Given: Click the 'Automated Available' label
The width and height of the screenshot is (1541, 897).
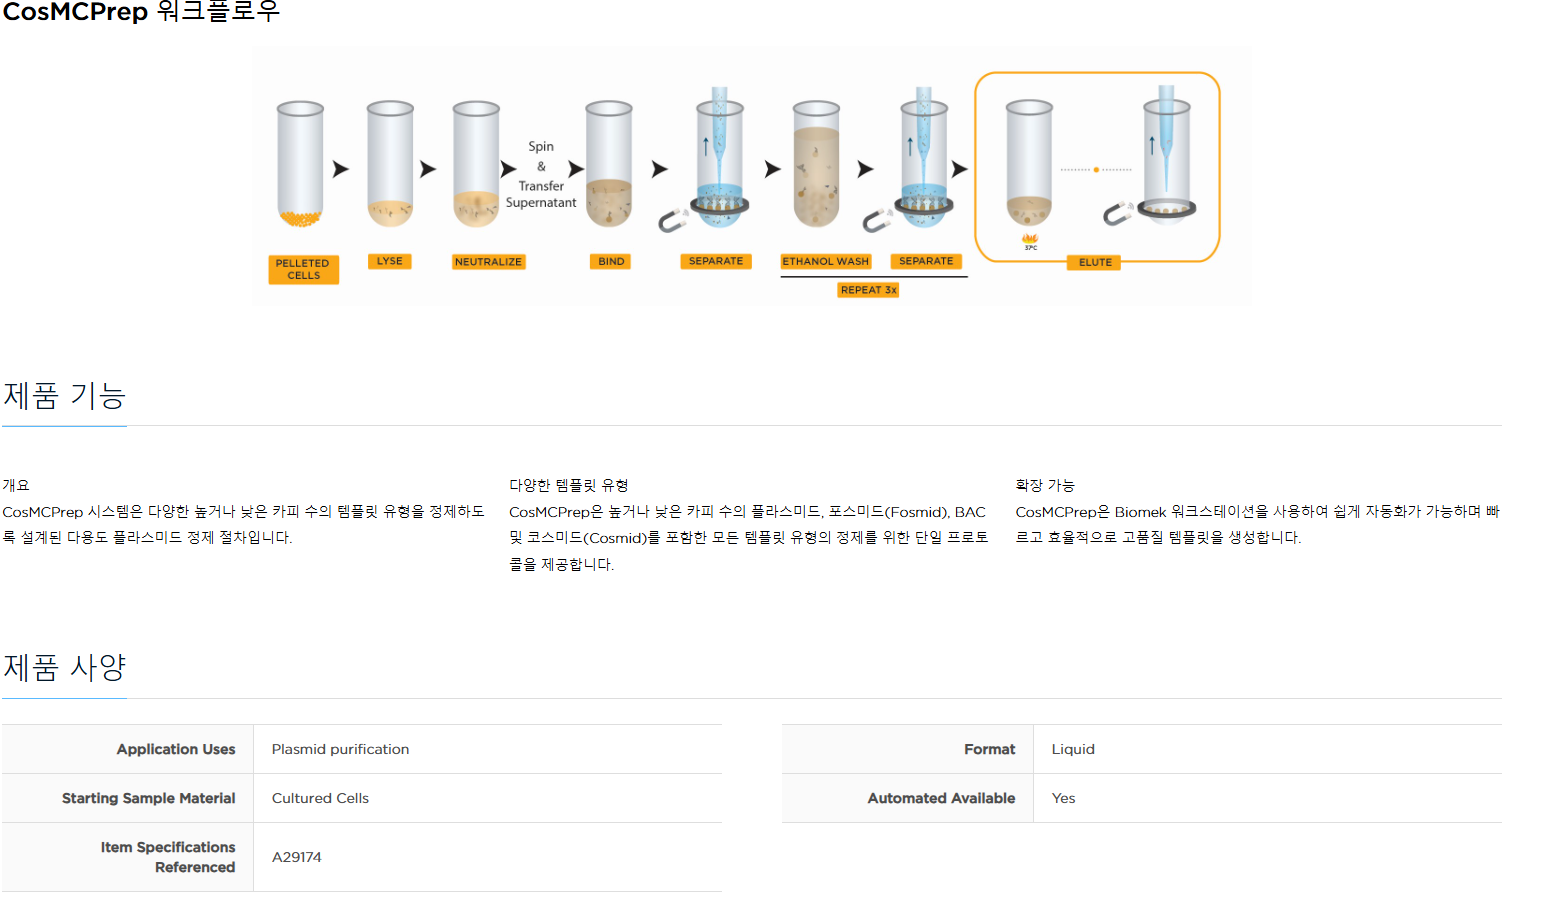Looking at the screenshot, I should tap(941, 798).
